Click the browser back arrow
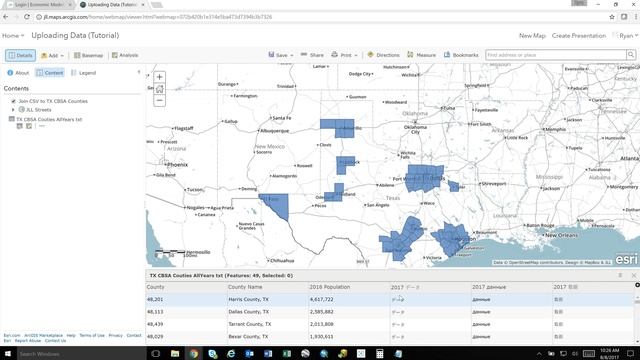Image resolution: width=640 pixels, height=360 pixels. (5, 17)
